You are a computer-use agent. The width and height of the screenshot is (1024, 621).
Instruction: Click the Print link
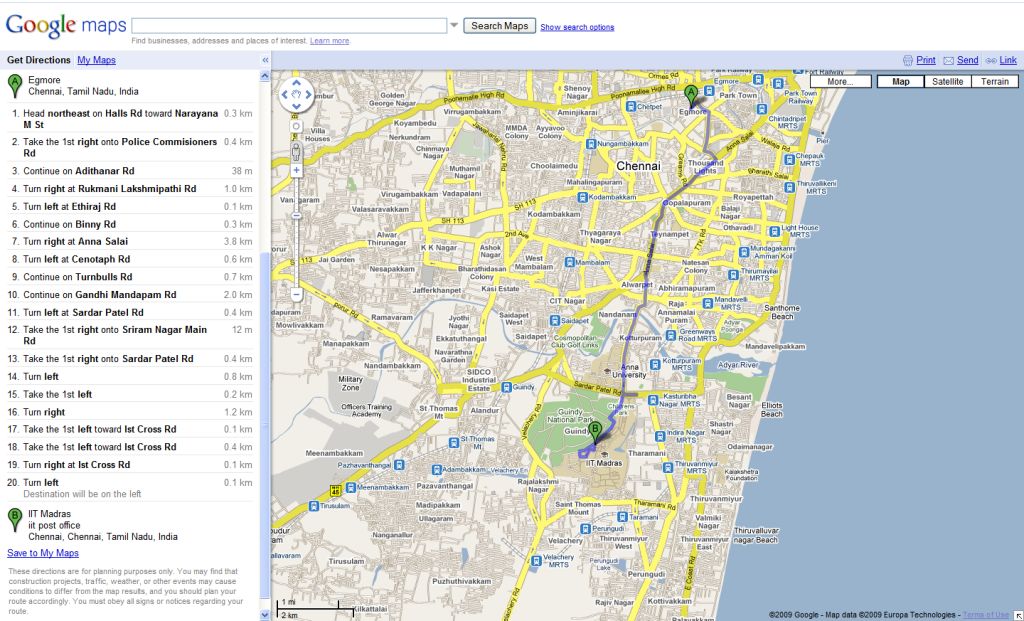[x=925, y=60]
